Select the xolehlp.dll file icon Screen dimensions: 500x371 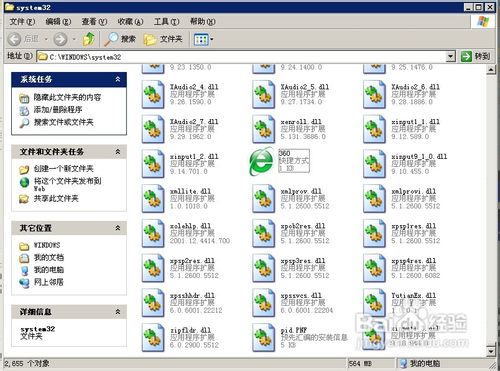[153, 233]
